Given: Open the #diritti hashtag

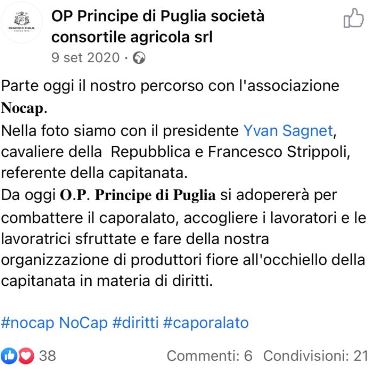Looking at the screenshot, I should coord(135,323).
